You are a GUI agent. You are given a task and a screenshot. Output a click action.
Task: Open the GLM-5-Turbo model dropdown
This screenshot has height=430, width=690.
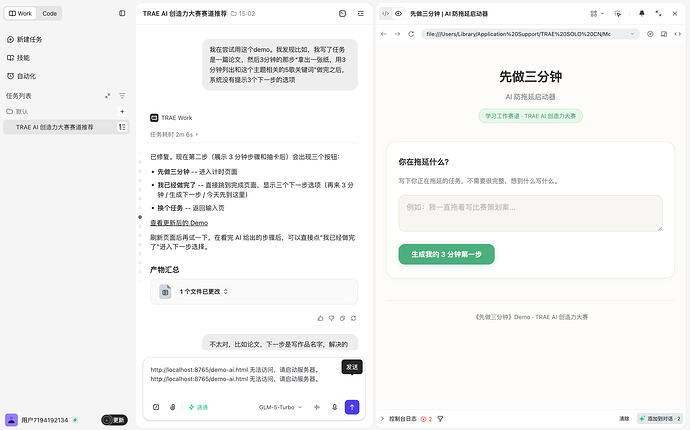pyautogui.click(x=280, y=407)
